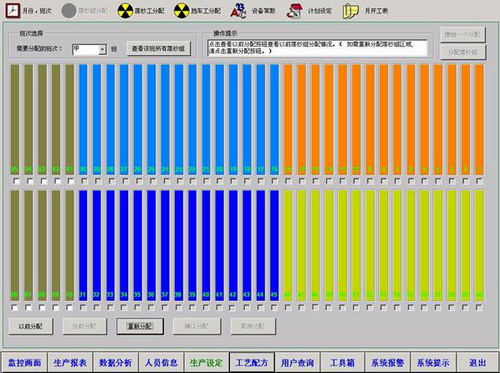The height and width of the screenshot is (373, 500).
Task: Click the 查看该班所有落纱组 button
Action: (158, 49)
